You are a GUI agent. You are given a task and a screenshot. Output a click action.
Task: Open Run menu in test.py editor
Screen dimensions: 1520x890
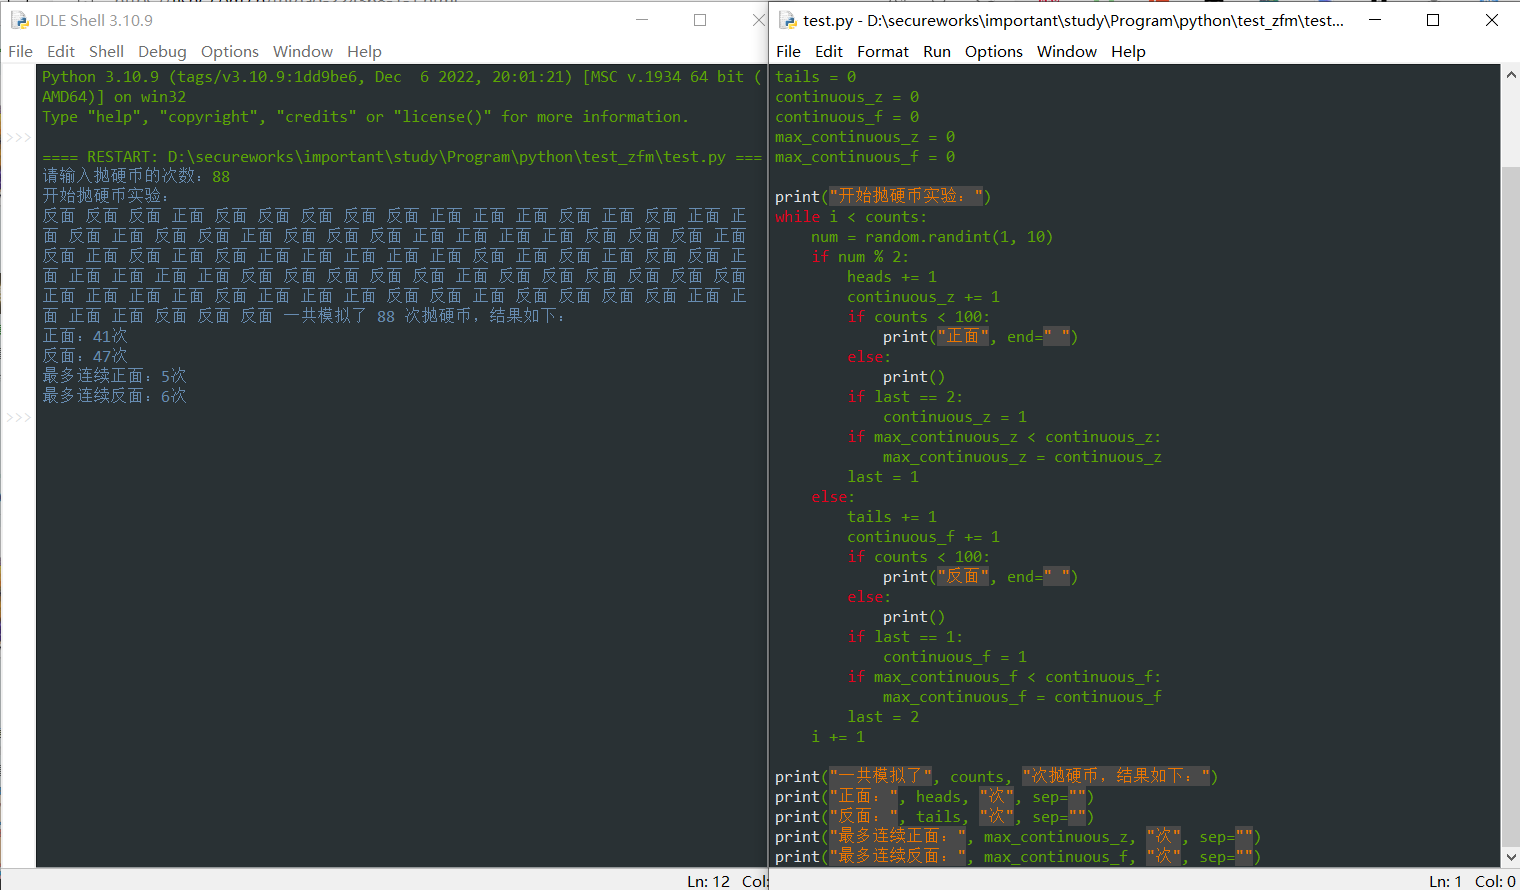click(x=937, y=51)
